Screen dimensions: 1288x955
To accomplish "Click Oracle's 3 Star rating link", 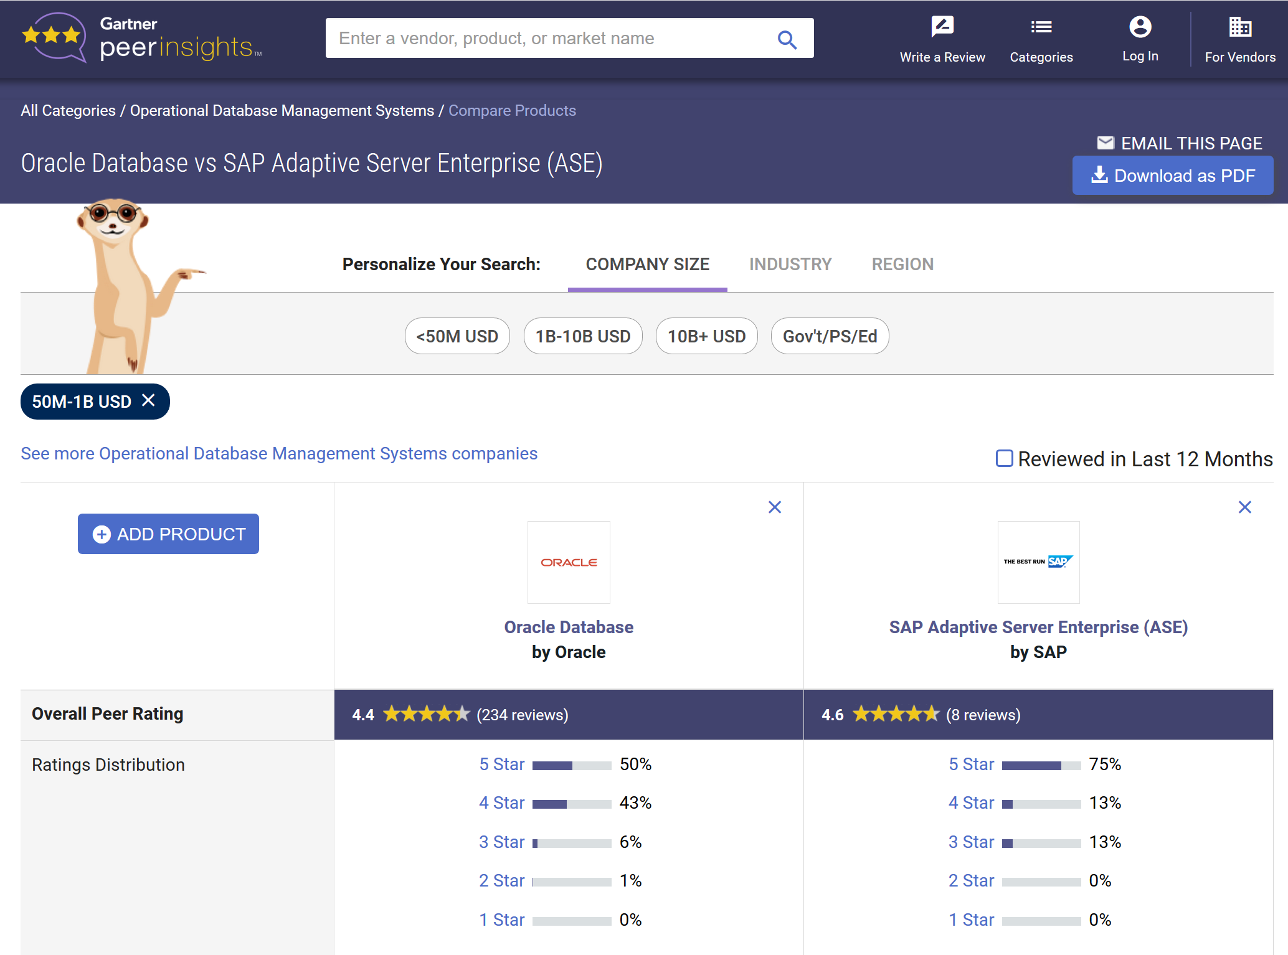I will pyautogui.click(x=502, y=842).
